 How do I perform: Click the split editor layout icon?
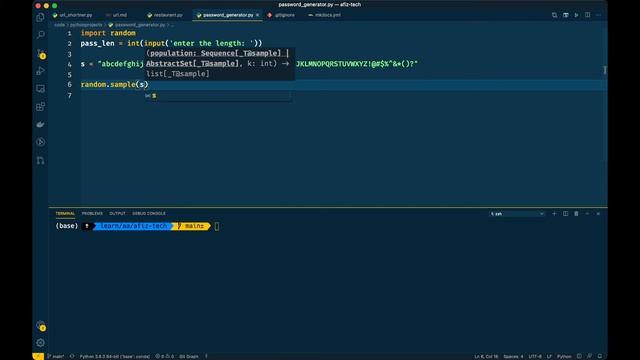[587, 15]
